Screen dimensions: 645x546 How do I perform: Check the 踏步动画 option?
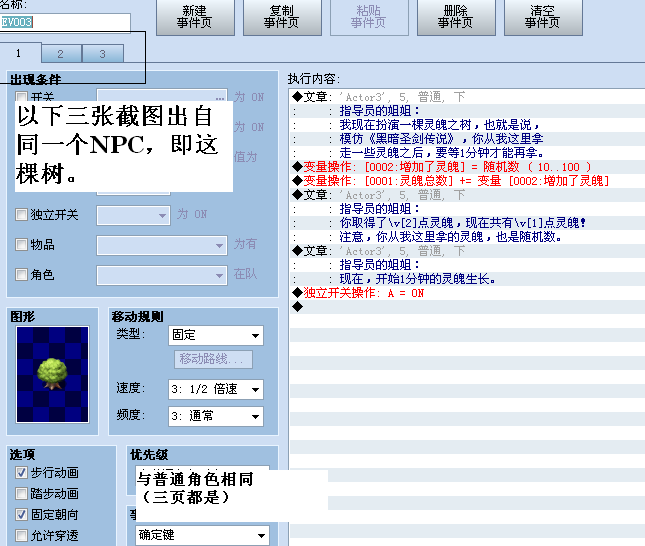[x=21, y=493]
